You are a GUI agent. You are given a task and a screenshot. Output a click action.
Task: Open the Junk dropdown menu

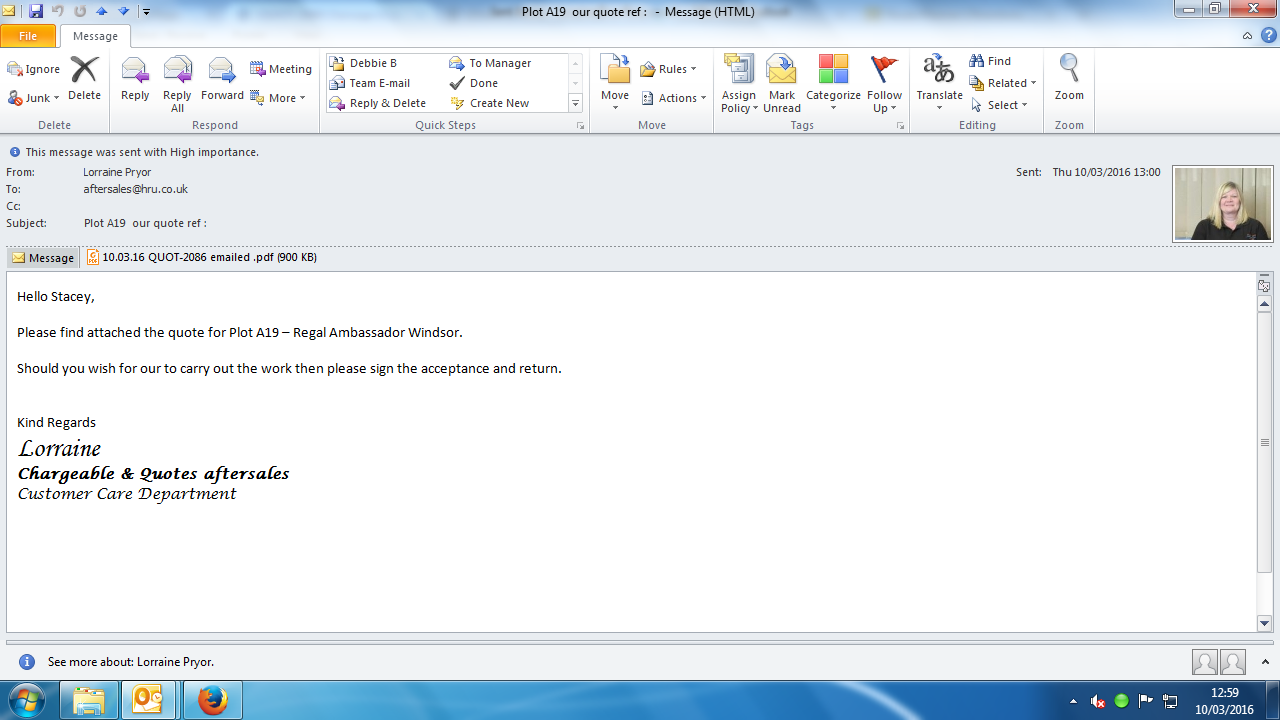[34, 98]
